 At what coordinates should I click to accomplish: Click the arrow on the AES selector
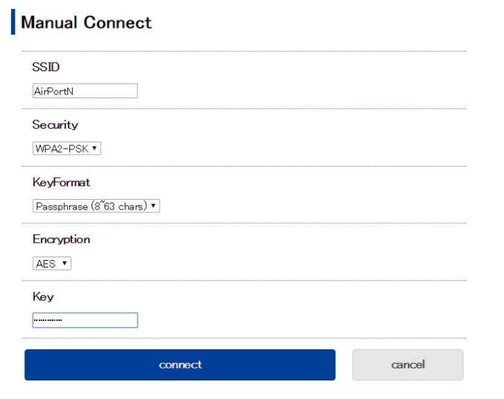click(x=64, y=263)
